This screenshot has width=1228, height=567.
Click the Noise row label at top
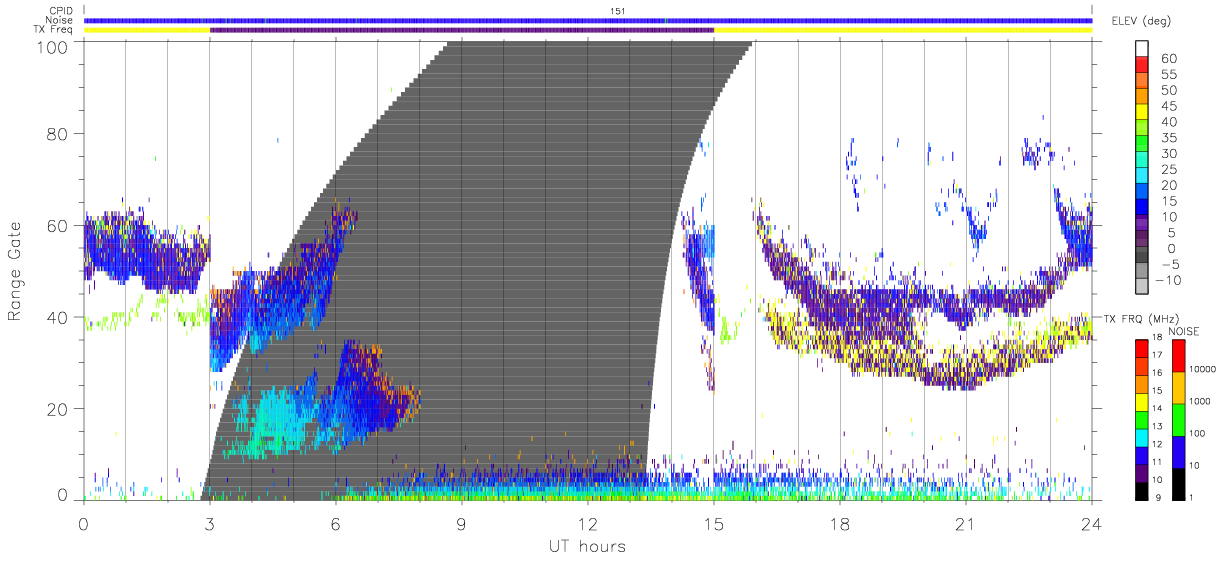point(60,20)
